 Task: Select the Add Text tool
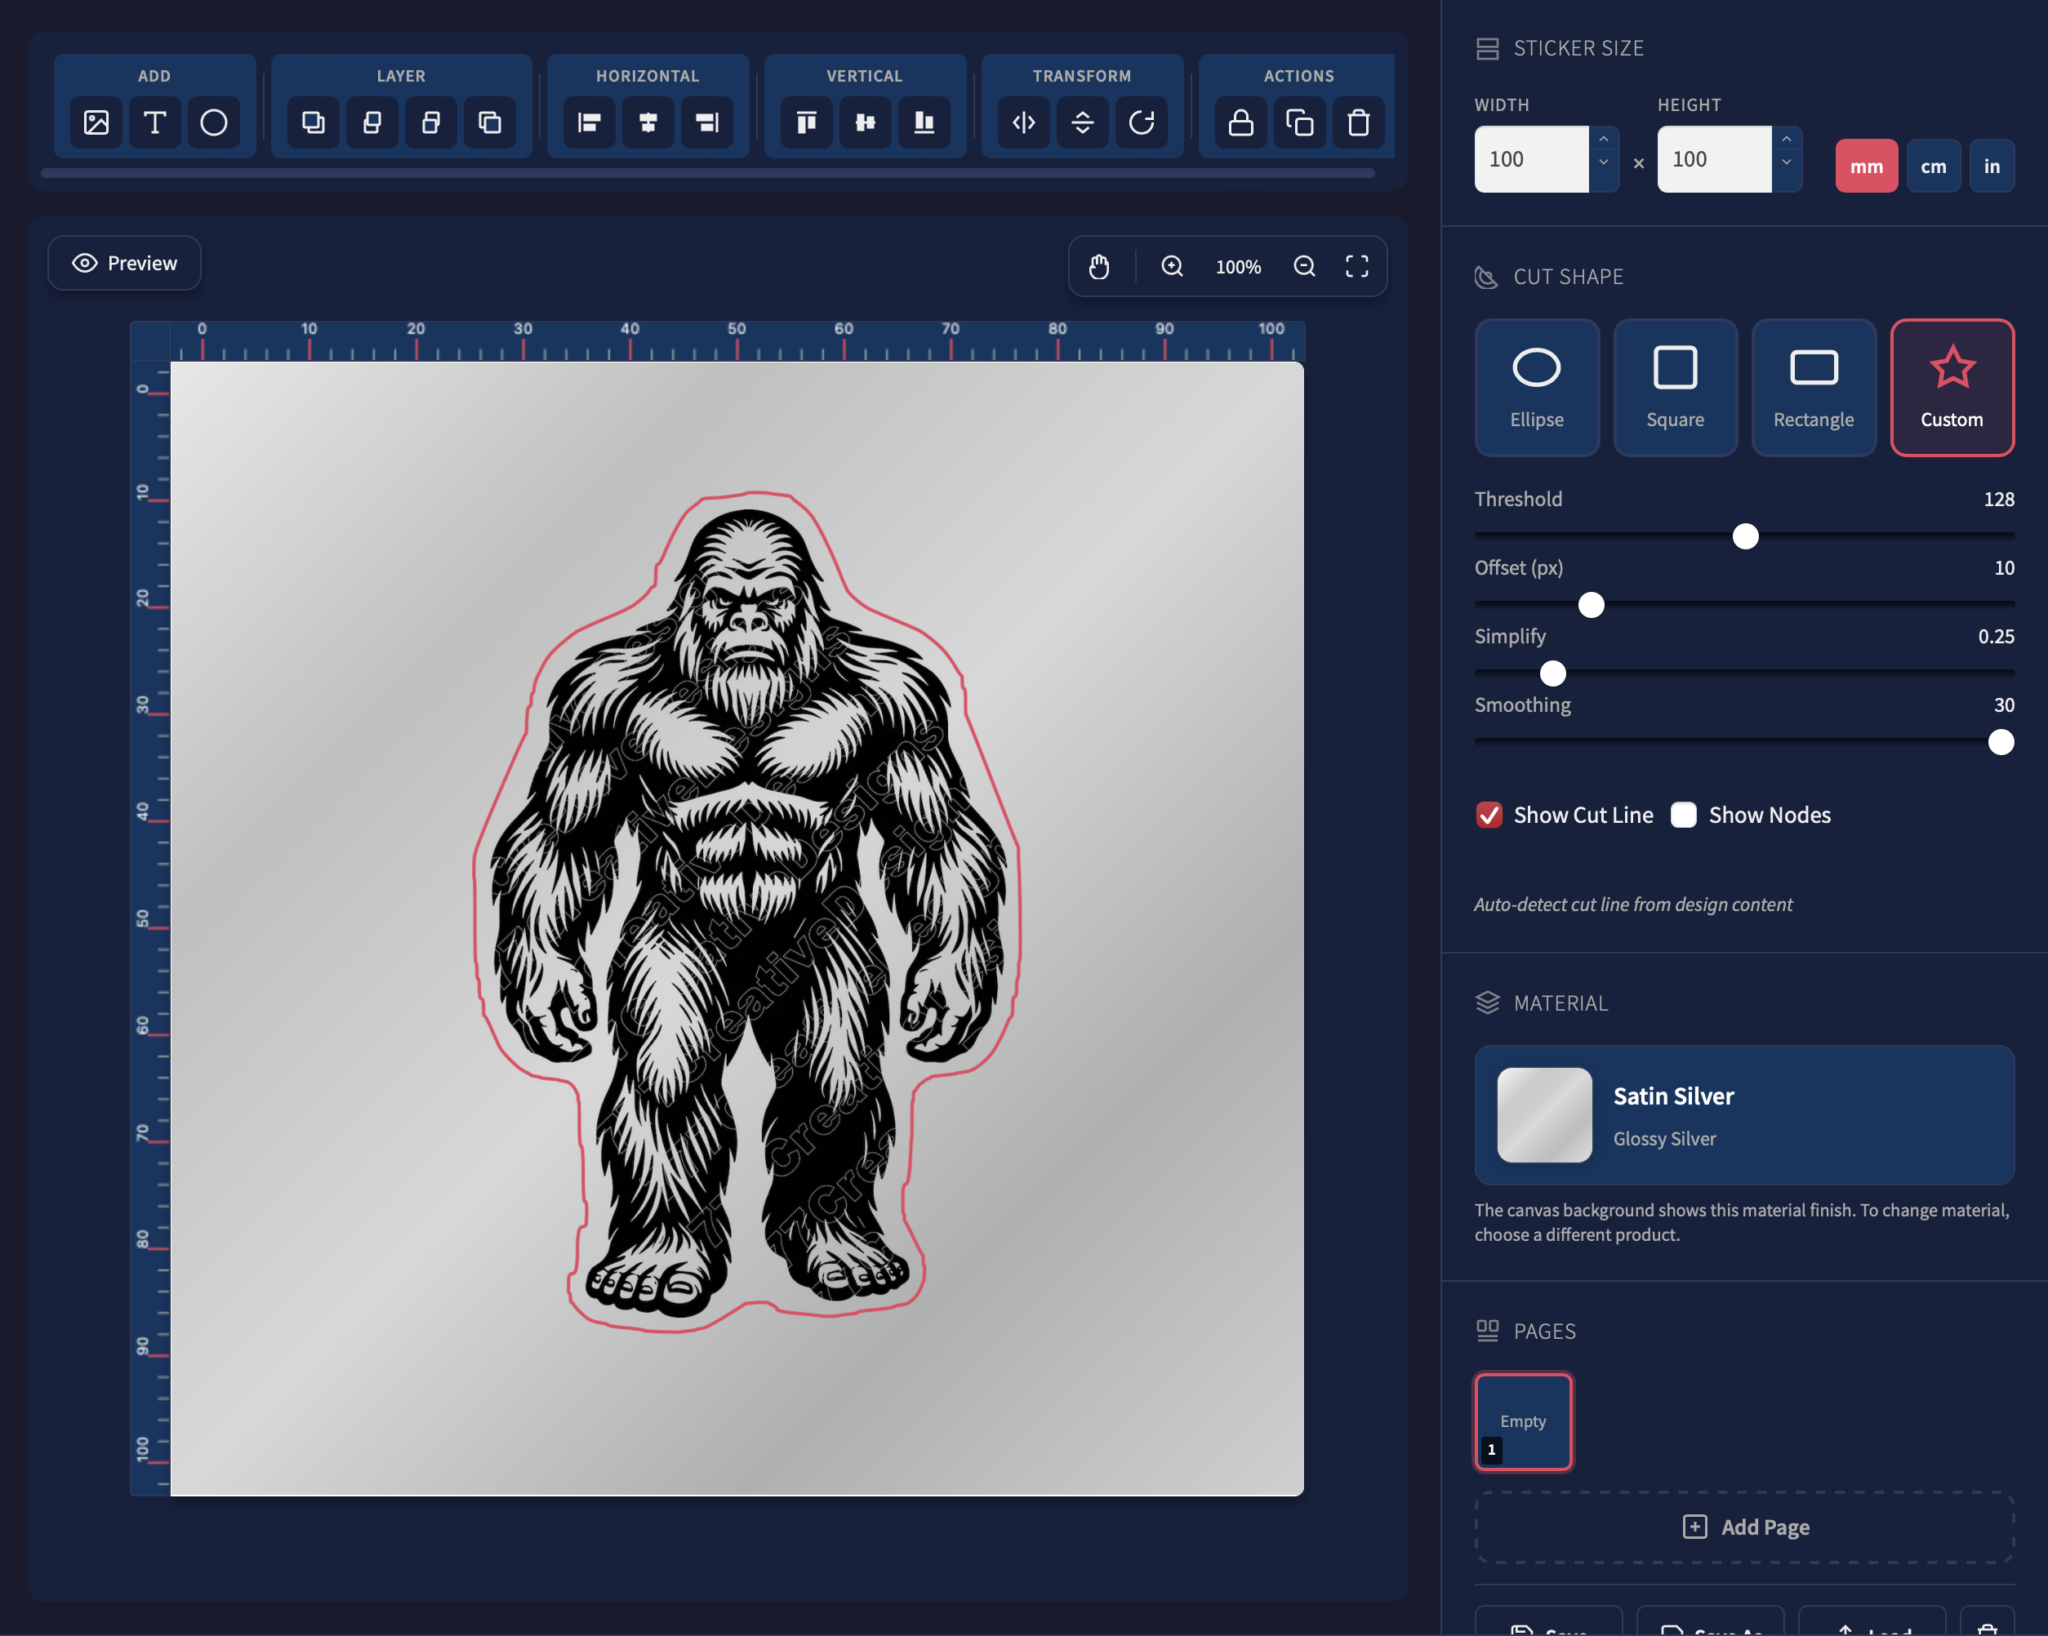click(155, 122)
